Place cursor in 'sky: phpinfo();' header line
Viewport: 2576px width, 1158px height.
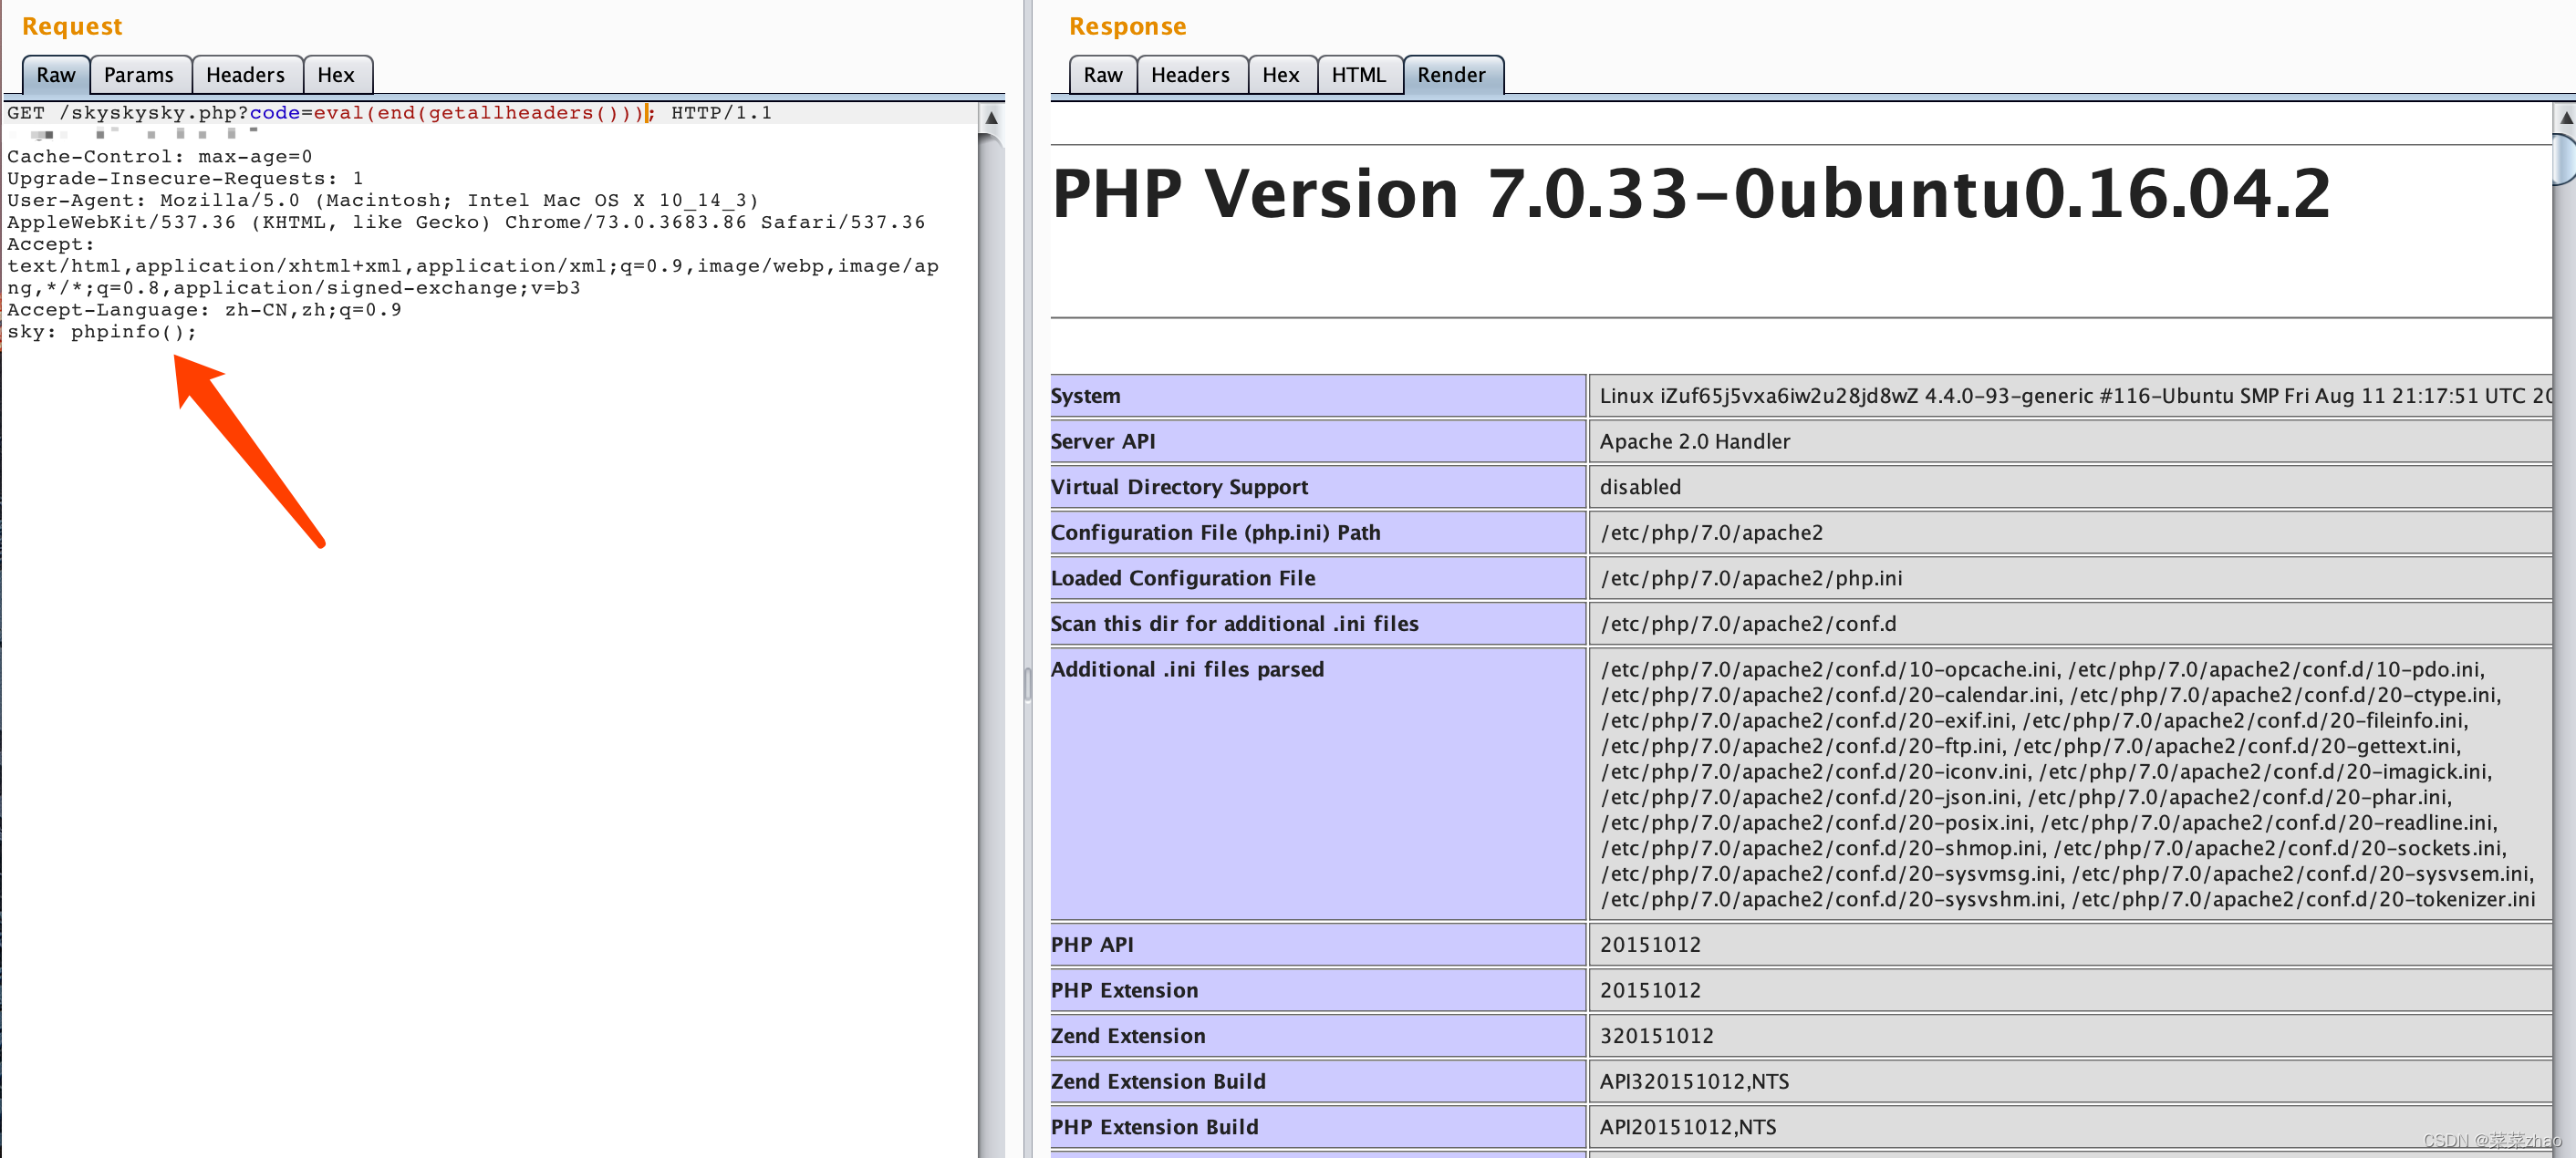coord(102,332)
